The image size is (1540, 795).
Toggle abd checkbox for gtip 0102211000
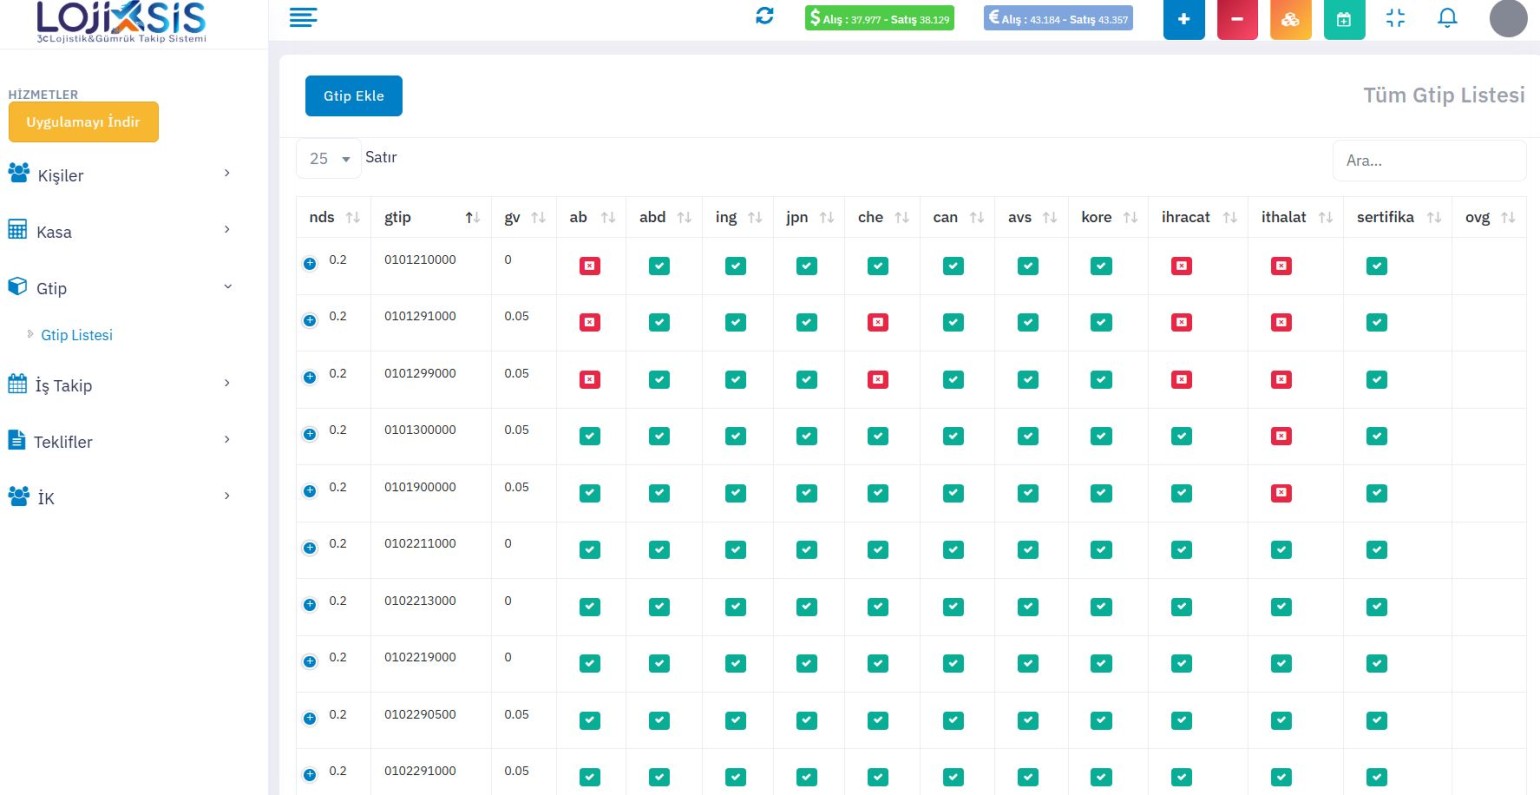659,549
